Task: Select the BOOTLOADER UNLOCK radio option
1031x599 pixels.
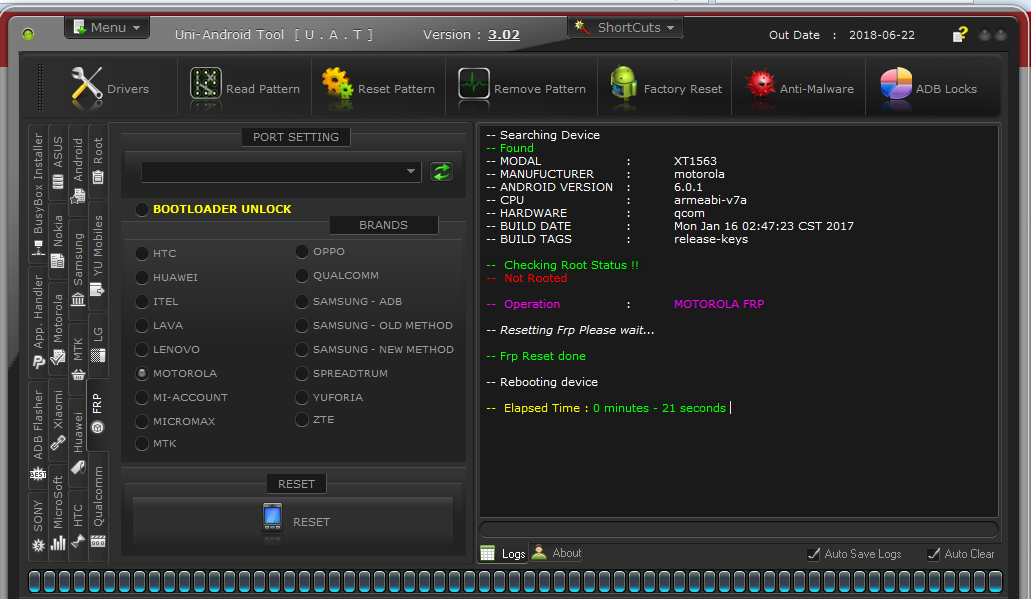Action: point(141,209)
